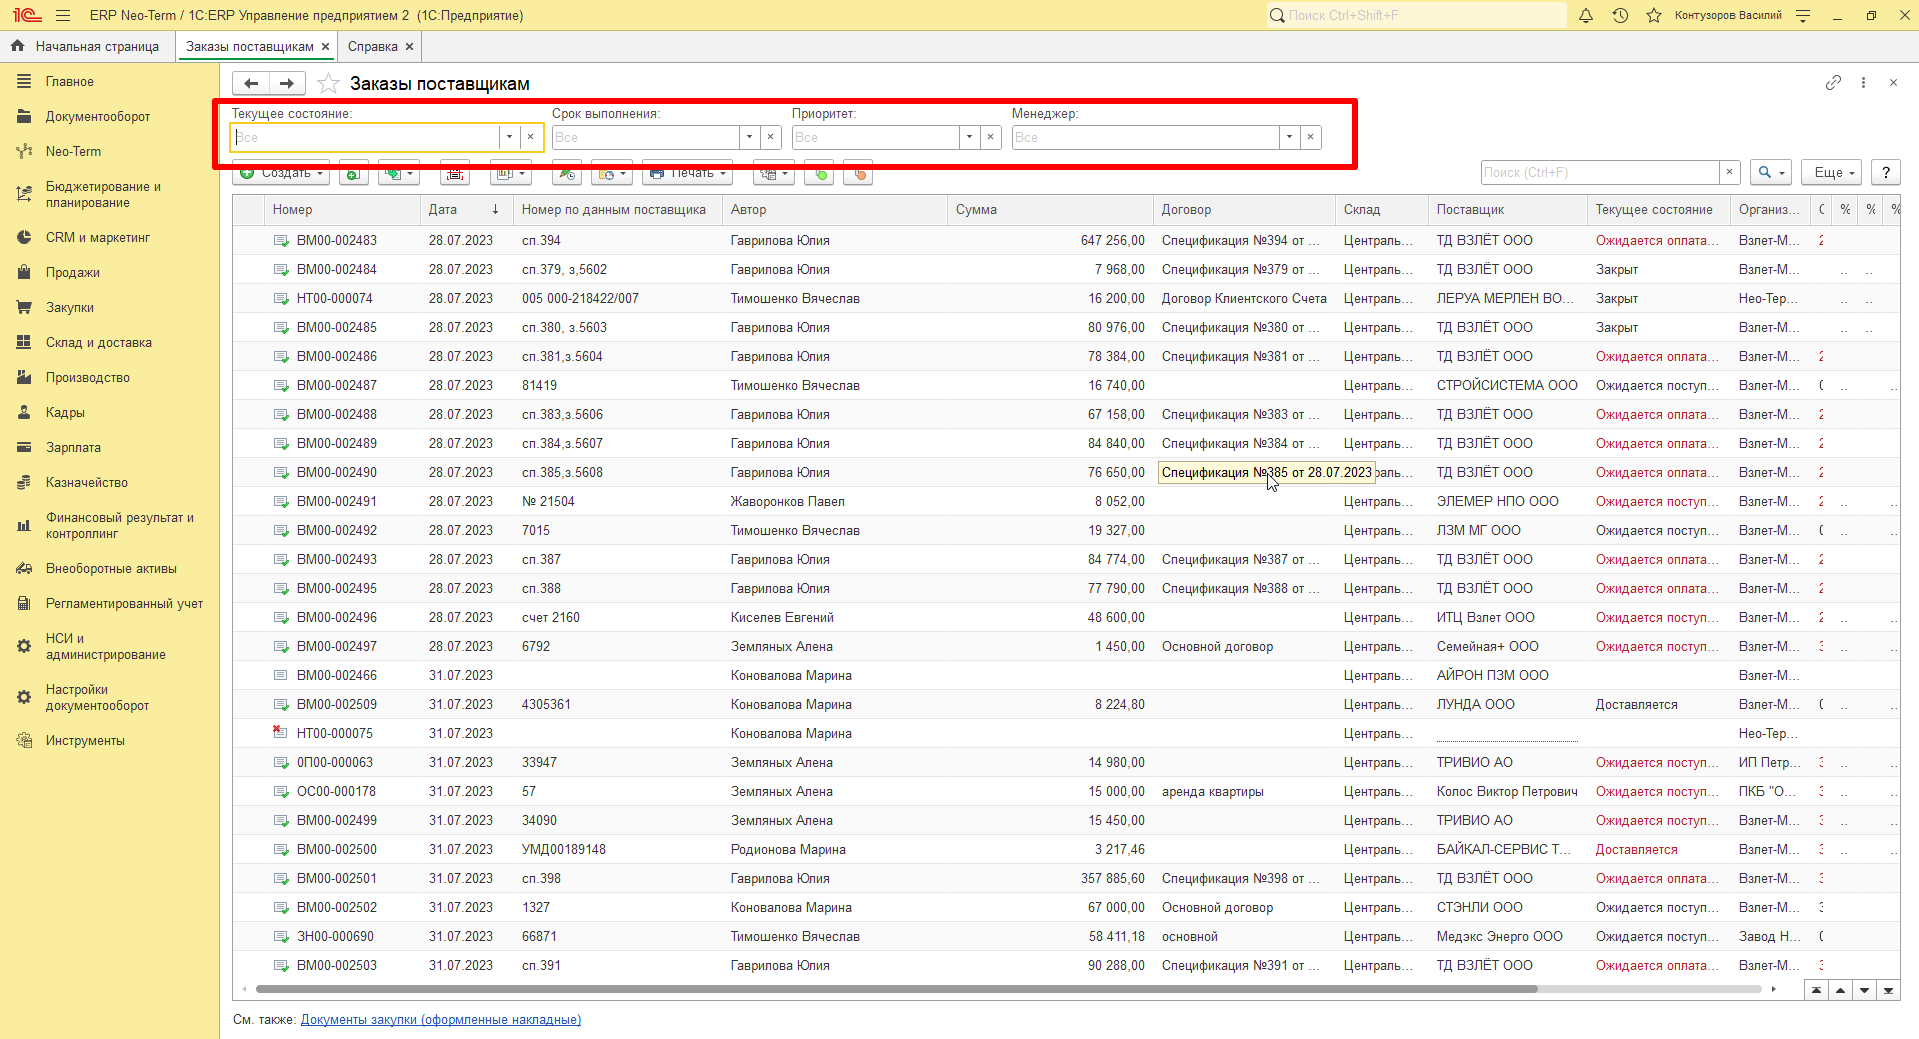Open the Казначейство section
Viewport: 1919px width, 1039px height.
(x=87, y=482)
